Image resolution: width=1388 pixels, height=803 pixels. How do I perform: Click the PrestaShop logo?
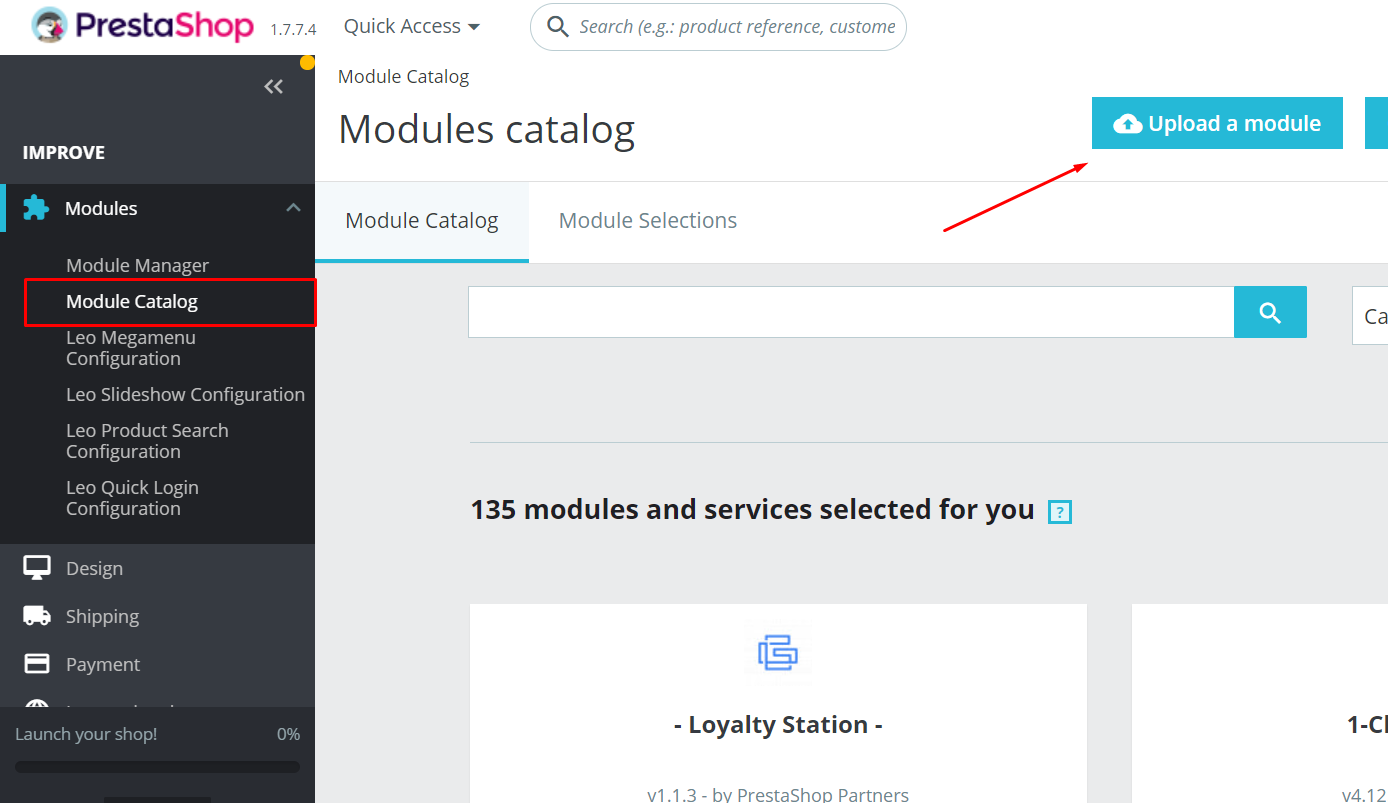coord(140,26)
